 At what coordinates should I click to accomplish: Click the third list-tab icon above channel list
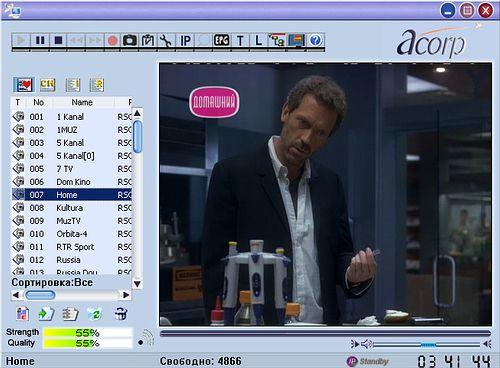pyautogui.click(x=73, y=85)
